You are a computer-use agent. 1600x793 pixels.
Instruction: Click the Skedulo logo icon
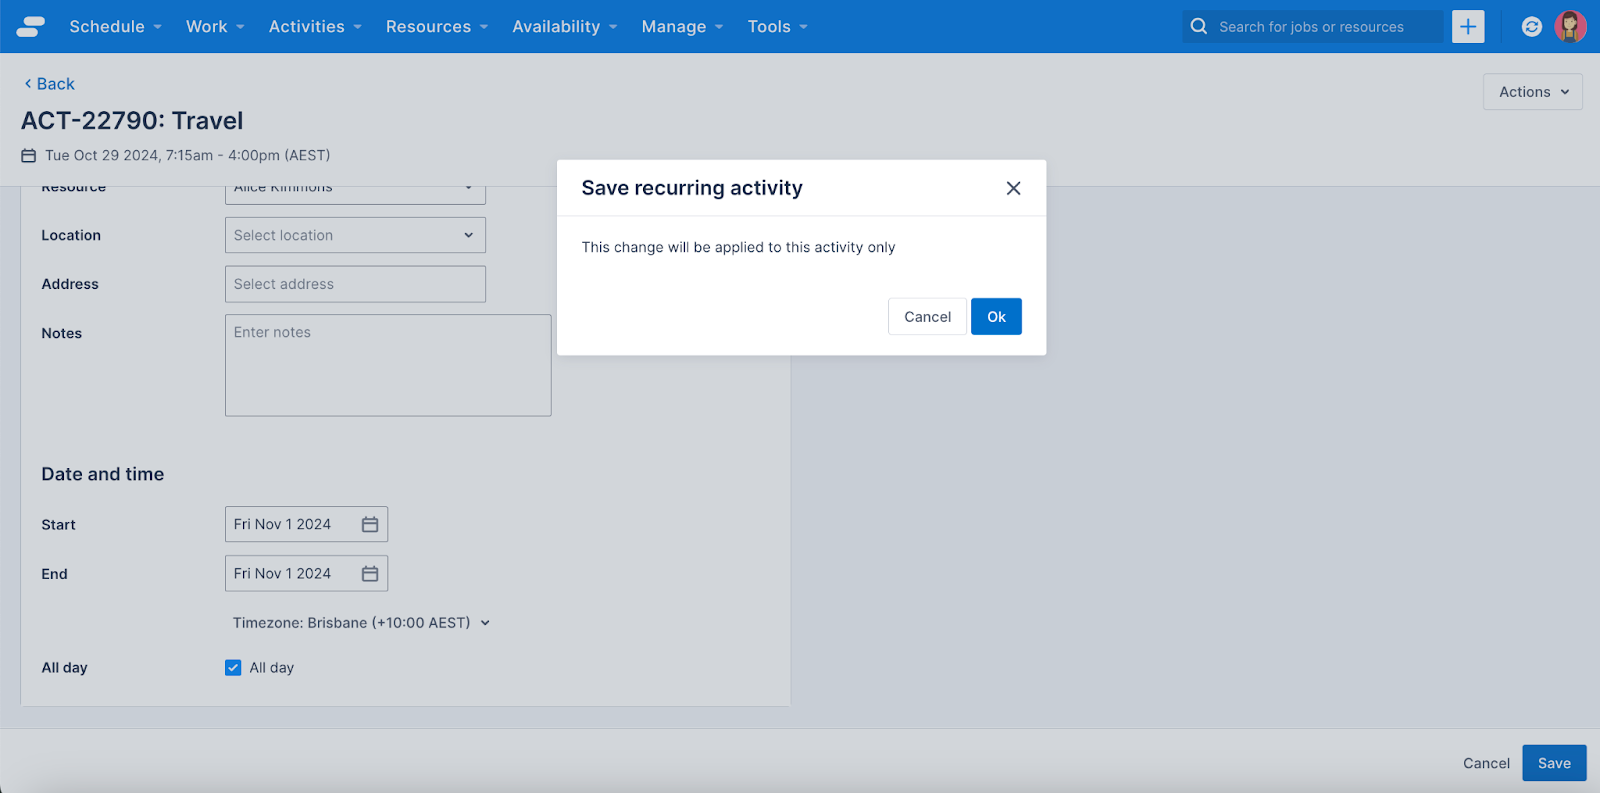click(x=31, y=27)
